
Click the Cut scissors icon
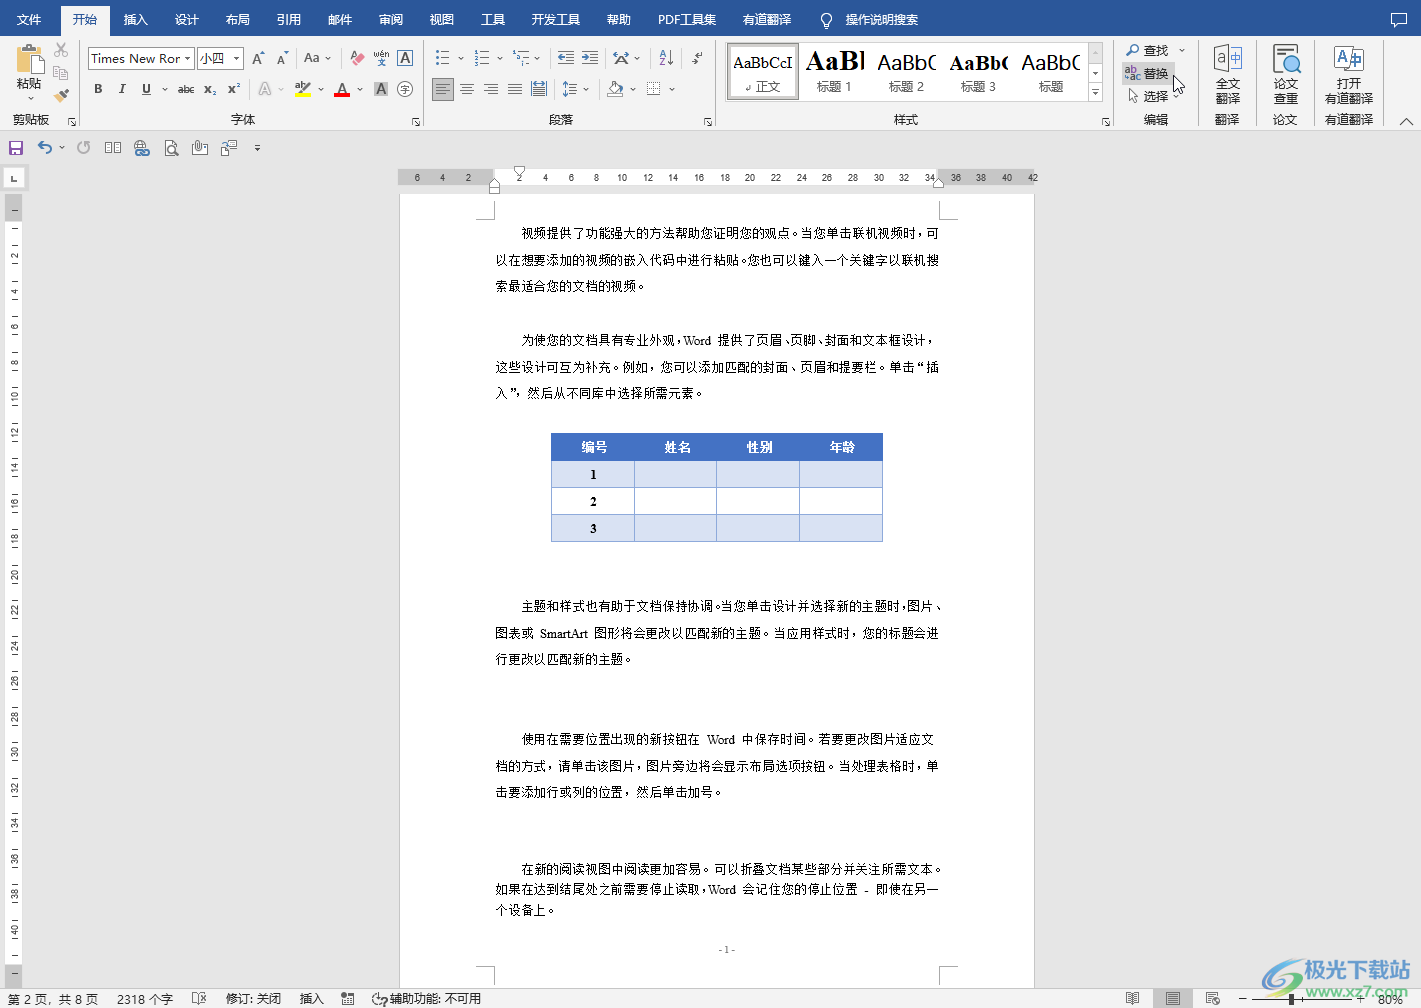pos(61,50)
